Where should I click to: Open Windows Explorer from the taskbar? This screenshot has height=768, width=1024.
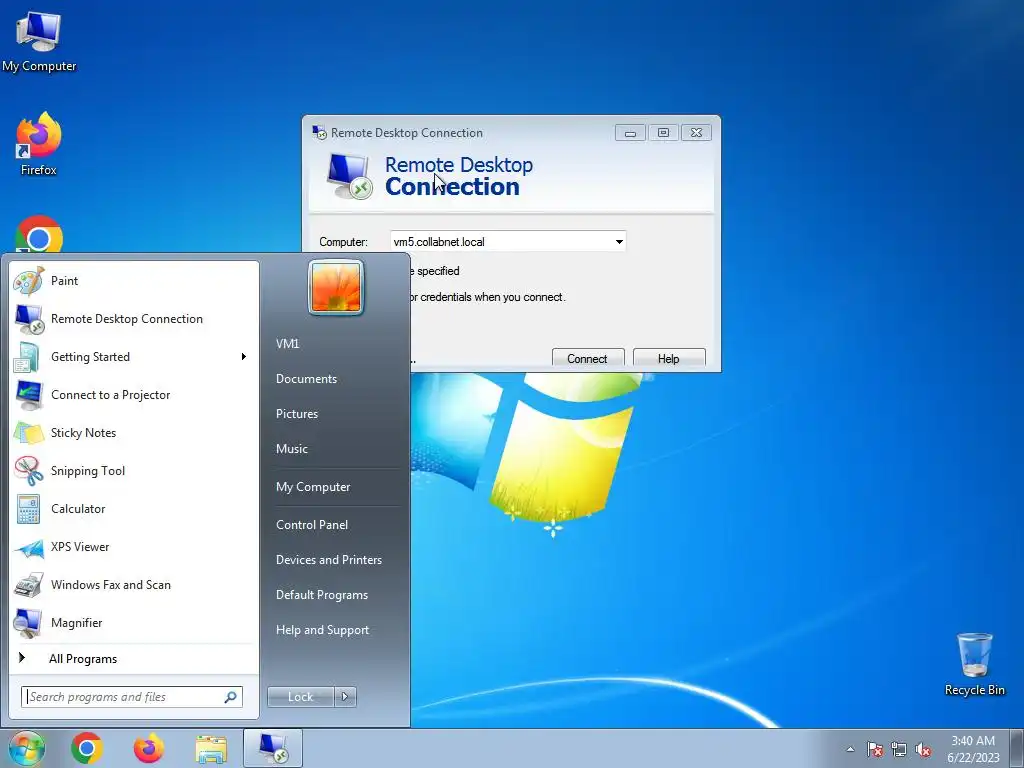pos(212,748)
